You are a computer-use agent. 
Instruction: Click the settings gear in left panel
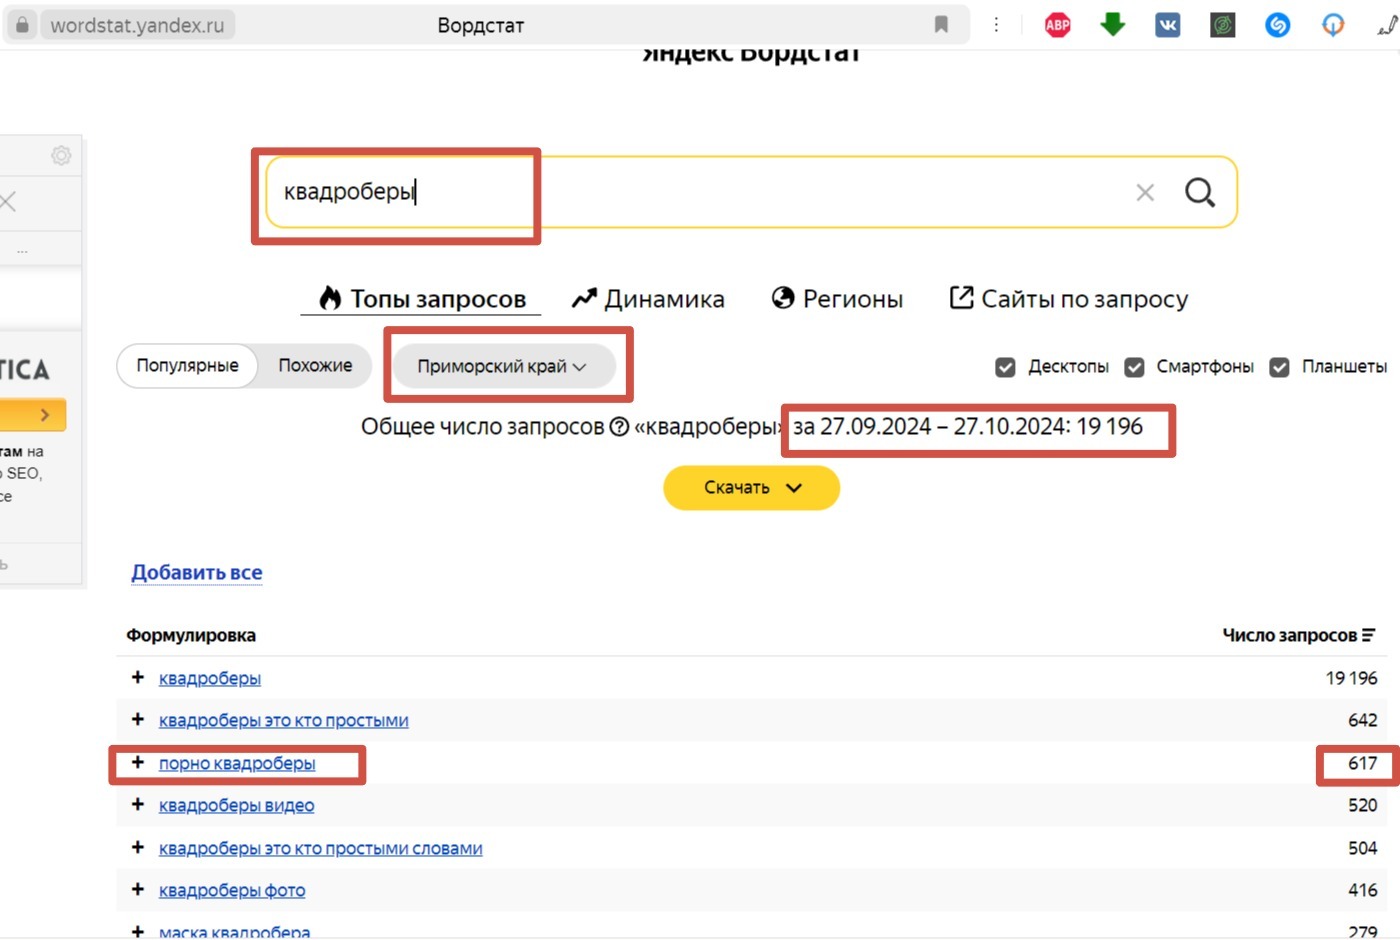tap(61, 156)
